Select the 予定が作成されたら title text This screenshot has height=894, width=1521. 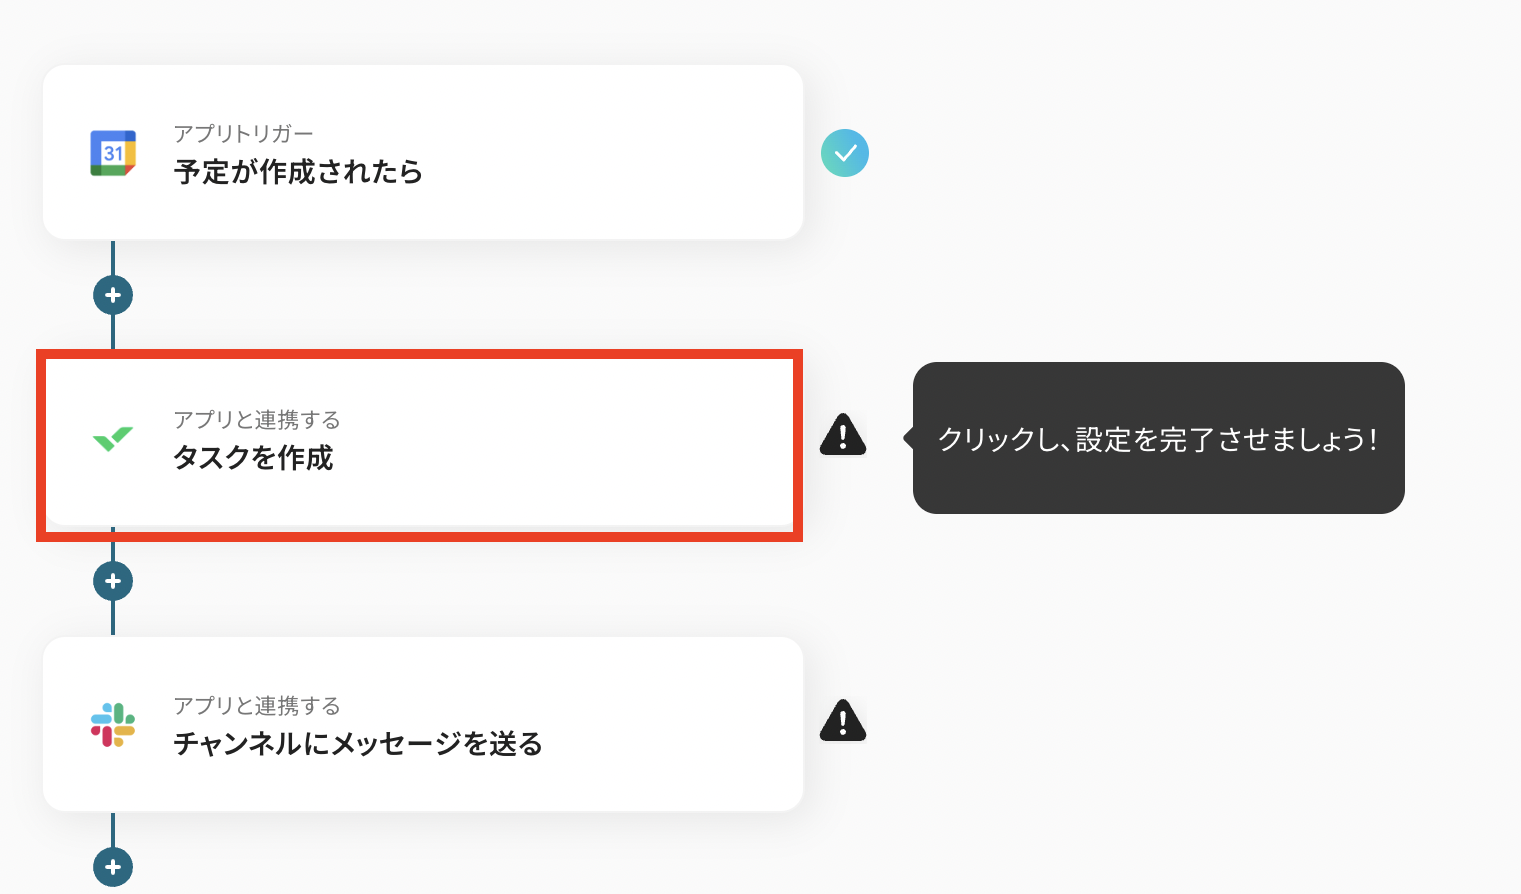point(298,172)
